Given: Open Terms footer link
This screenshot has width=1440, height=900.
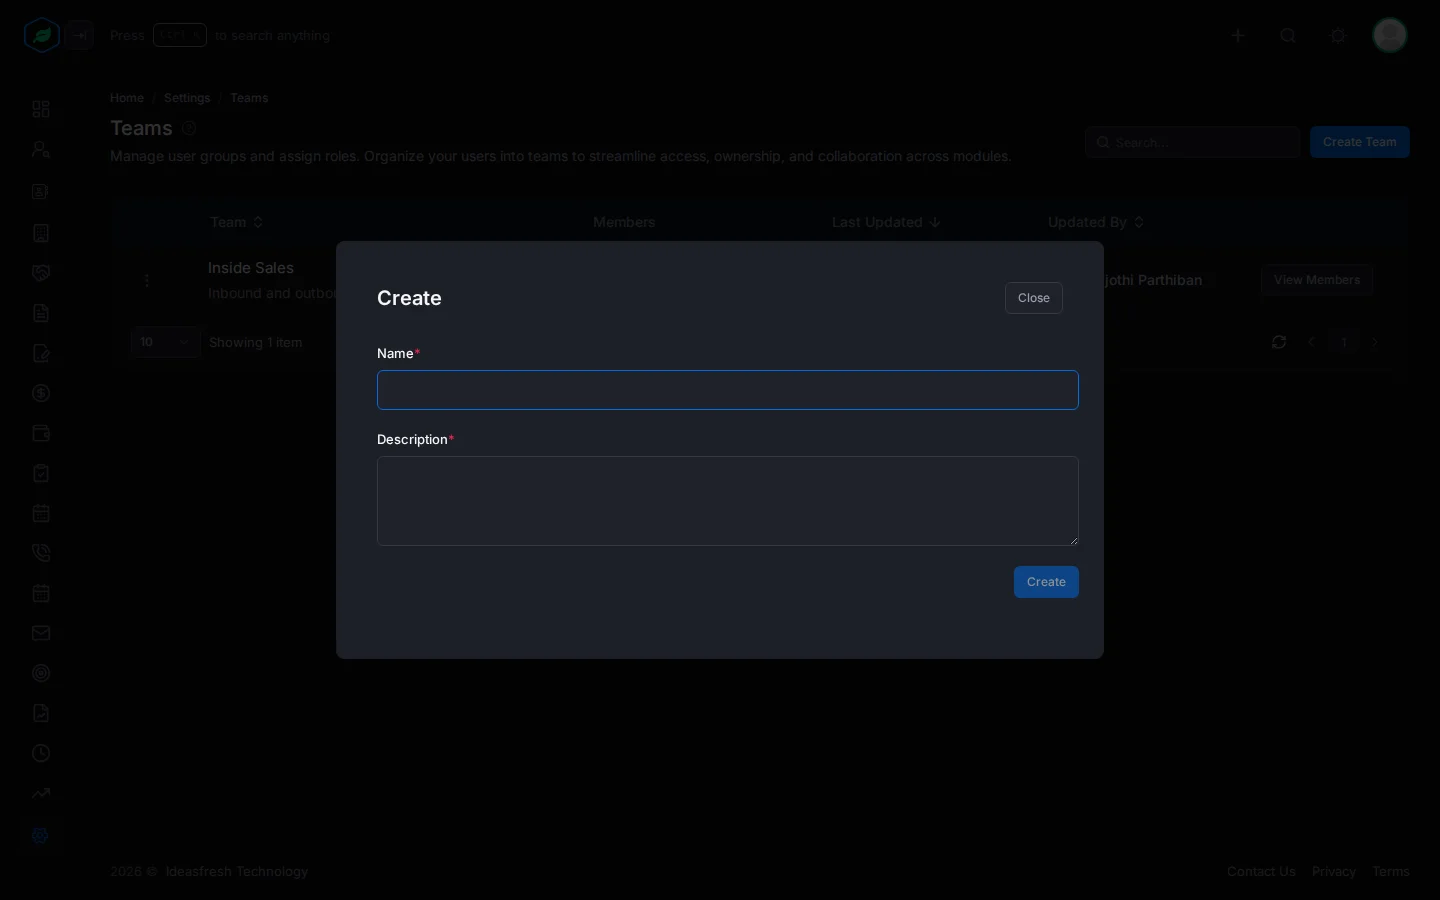Looking at the screenshot, I should click(1391, 872).
